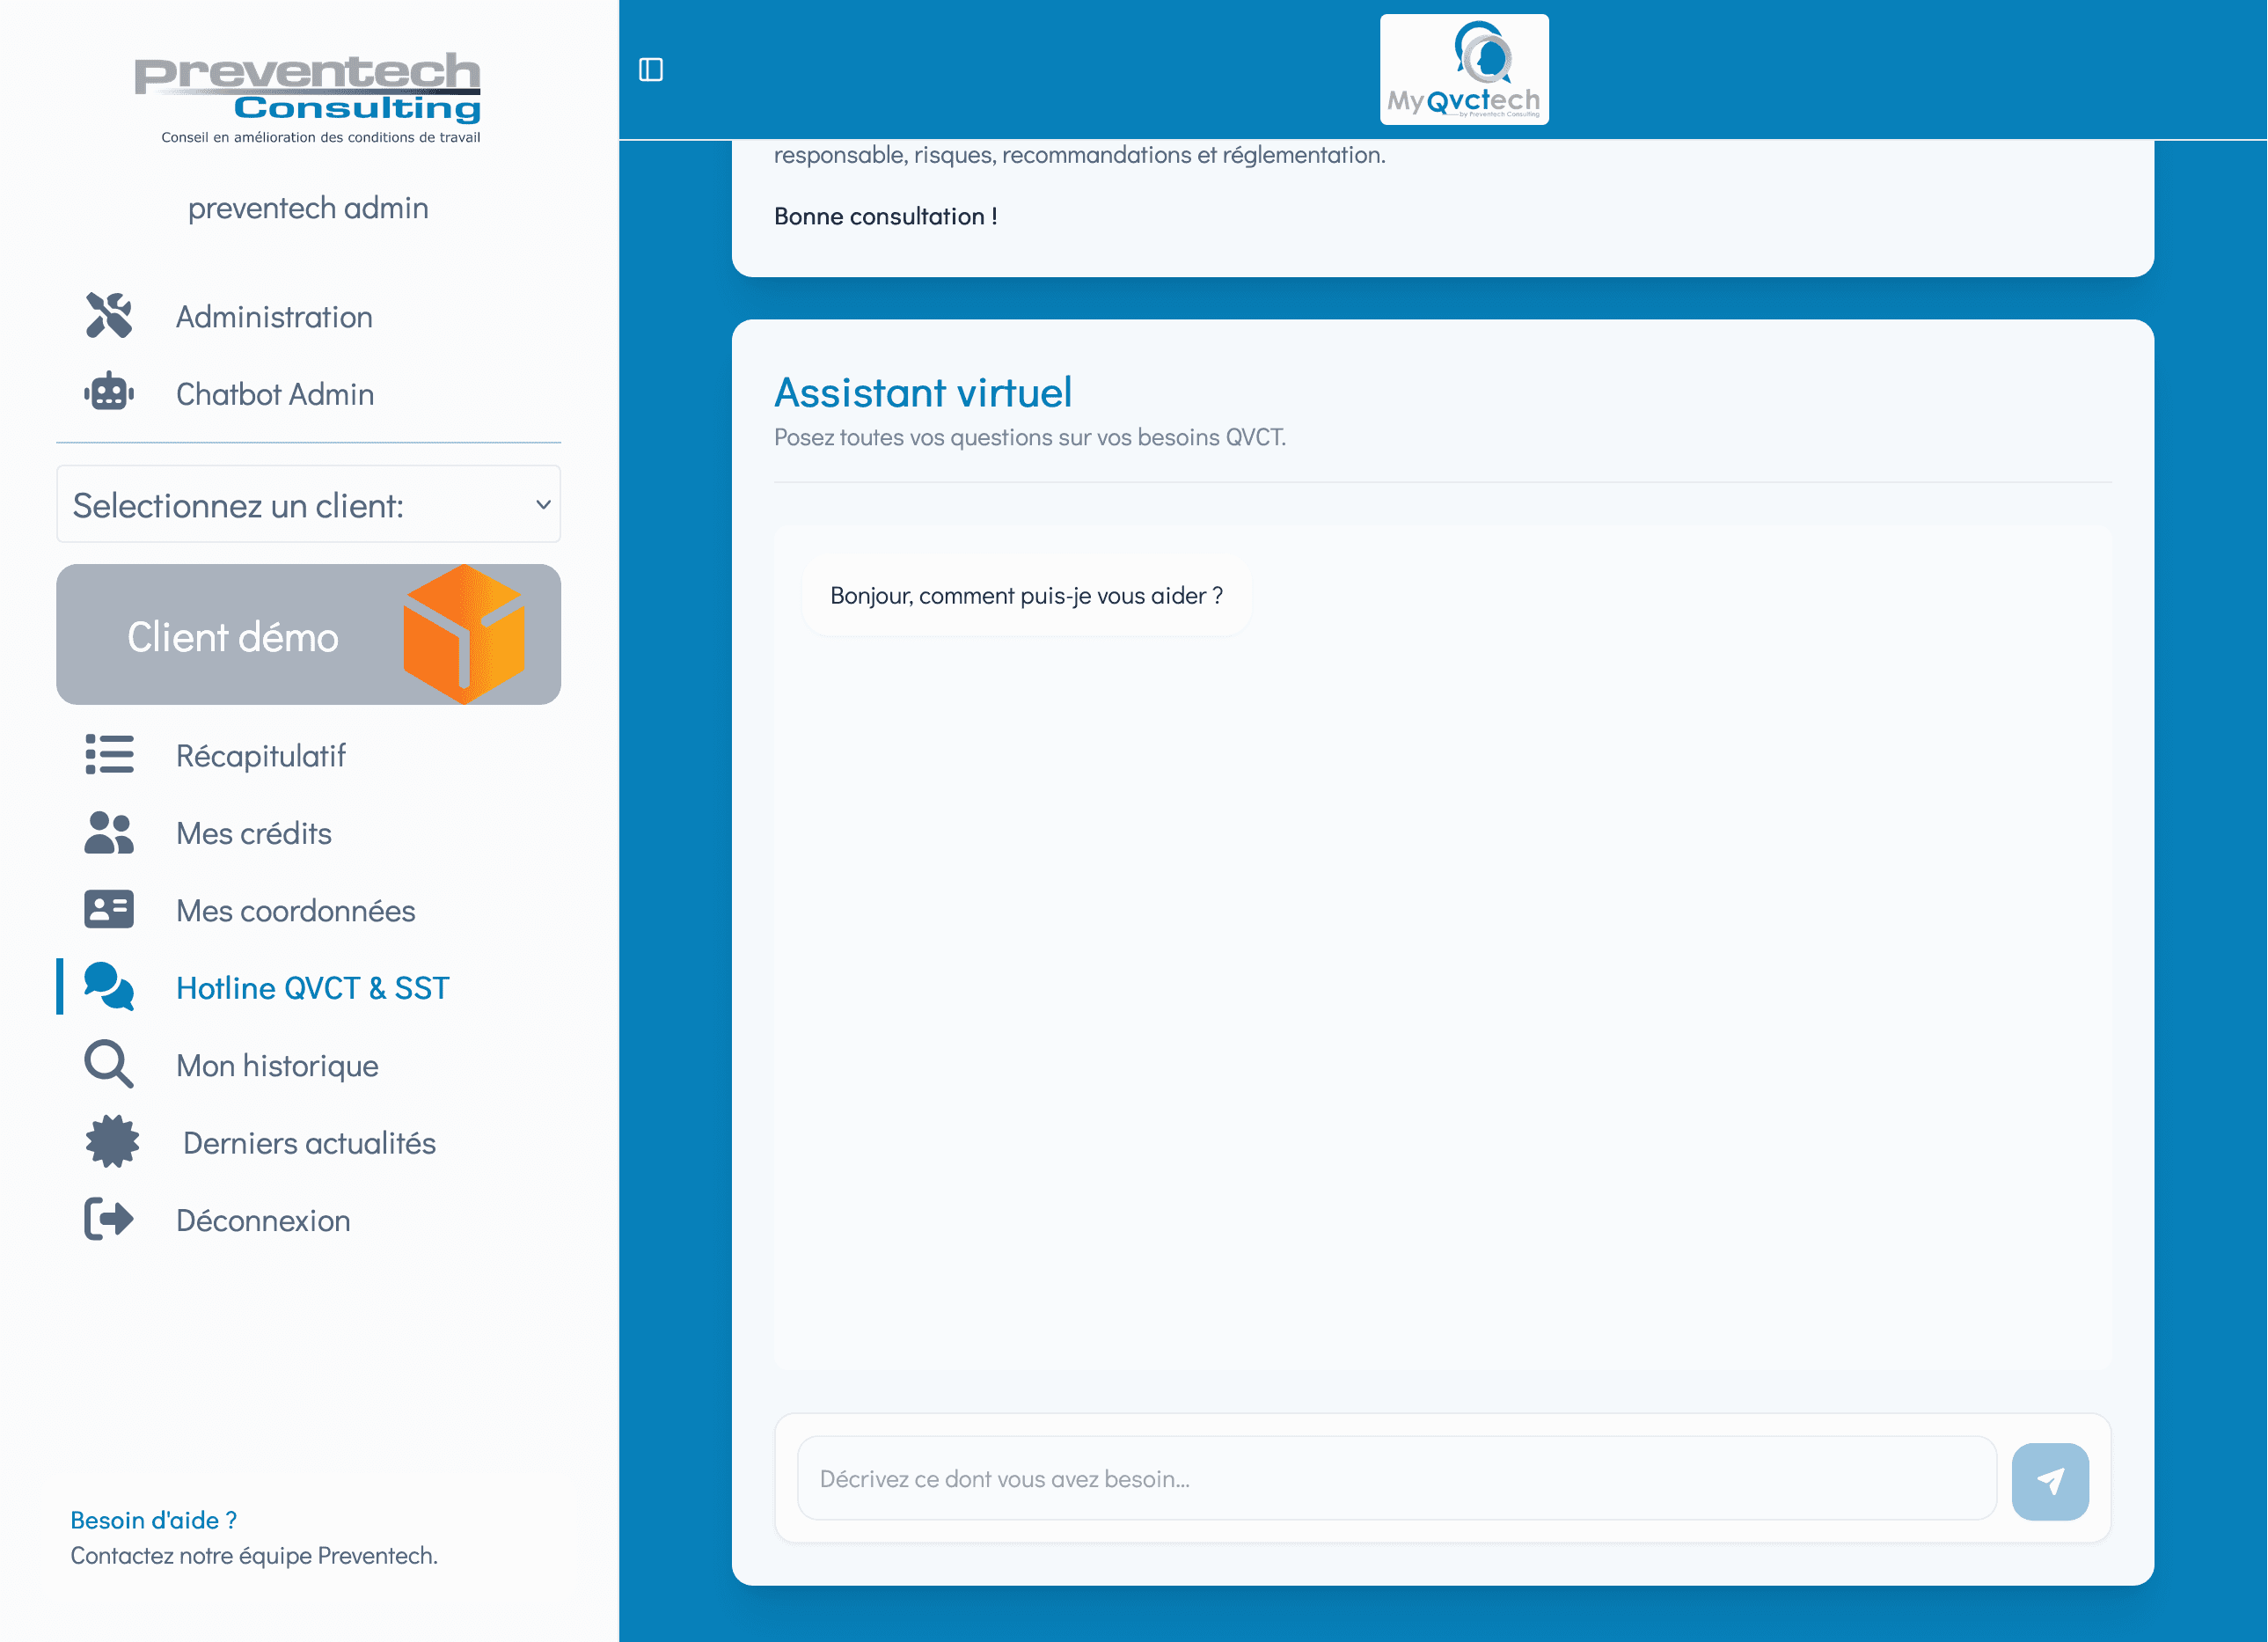Click the MyQvctech logo at top
The height and width of the screenshot is (1642, 2268).
(1463, 69)
